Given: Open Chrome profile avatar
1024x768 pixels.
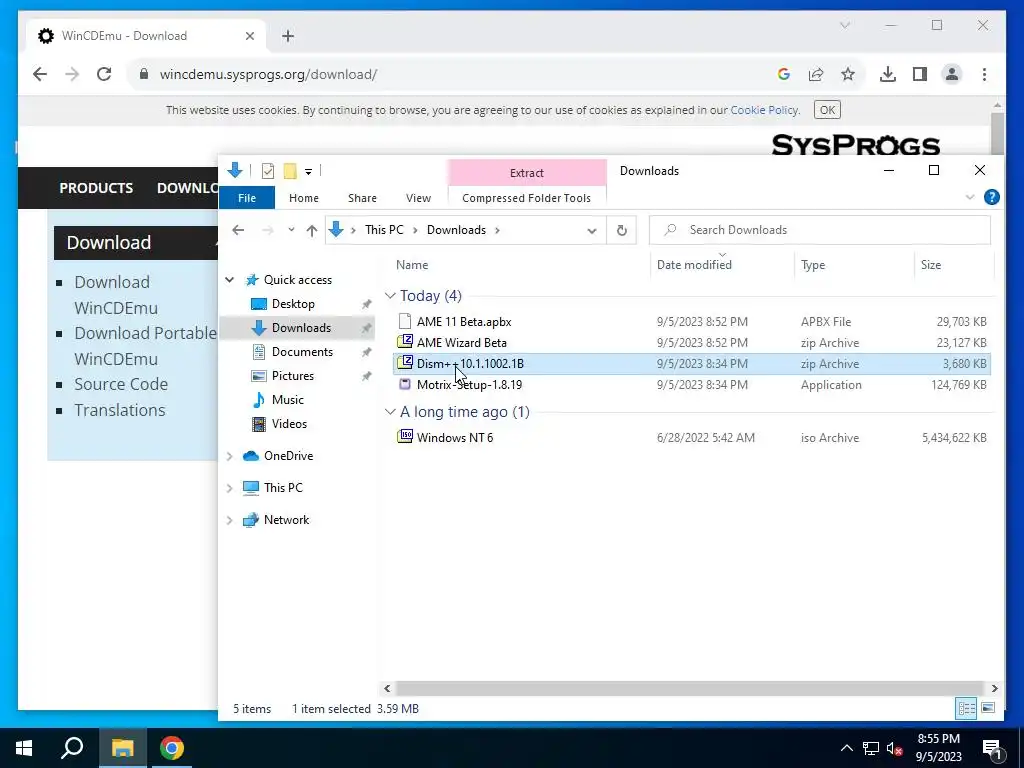Looking at the screenshot, I should (952, 74).
